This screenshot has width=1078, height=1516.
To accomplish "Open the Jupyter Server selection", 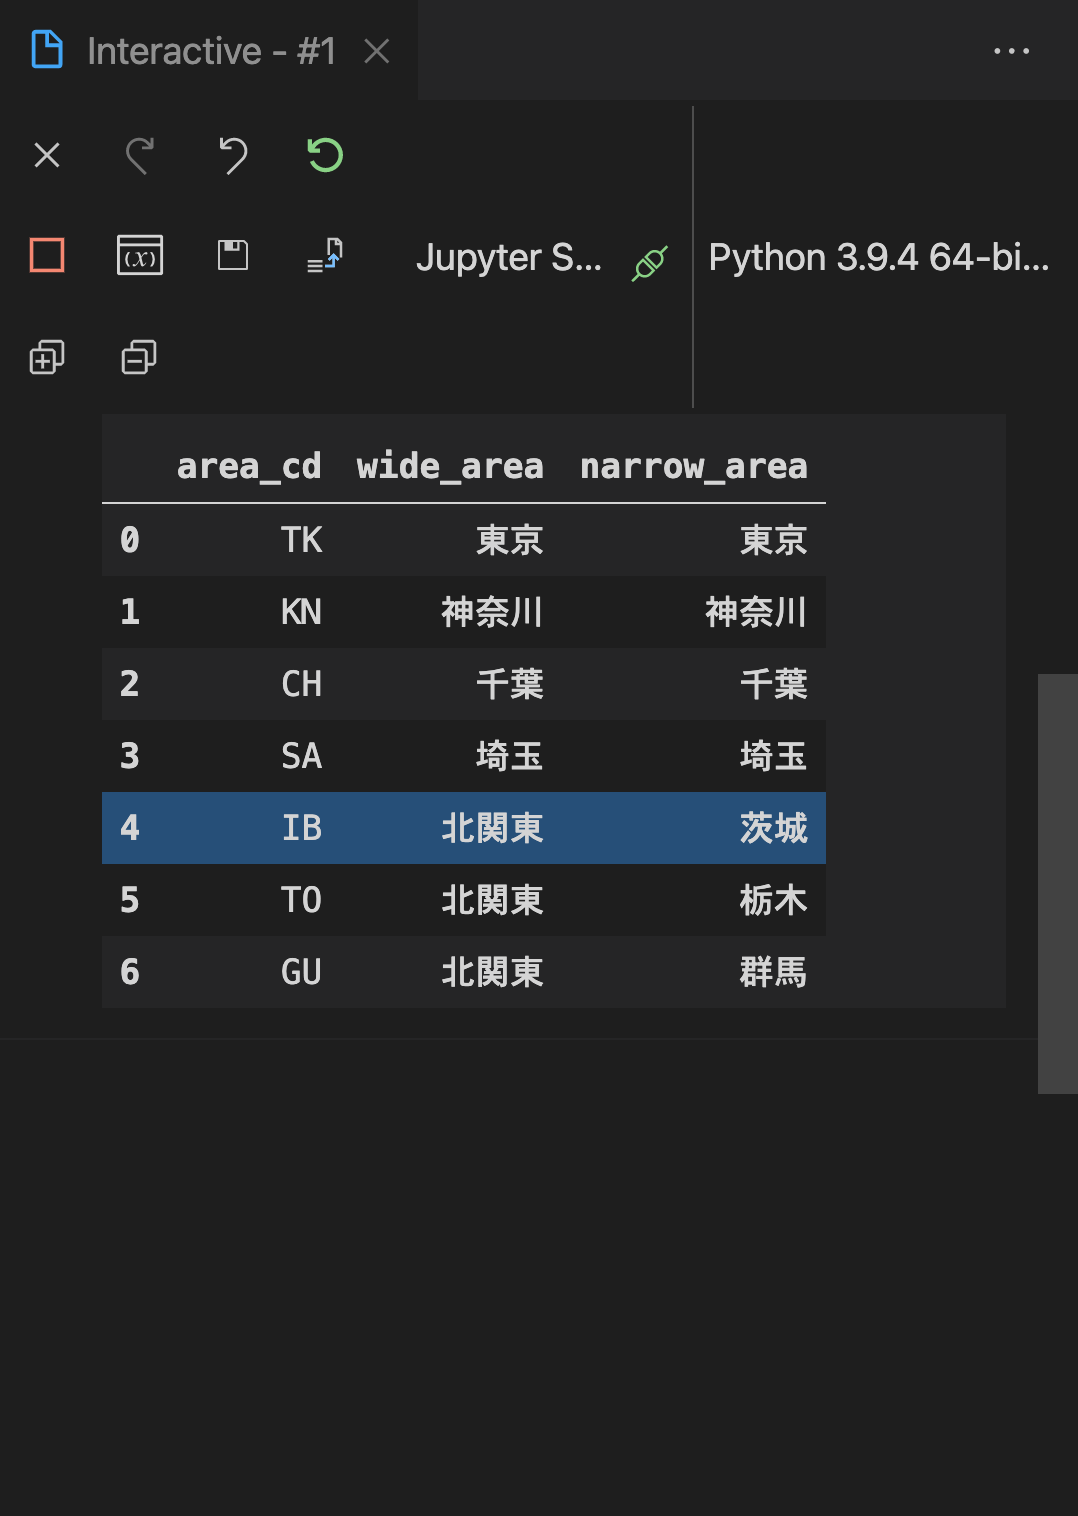I will [x=512, y=257].
